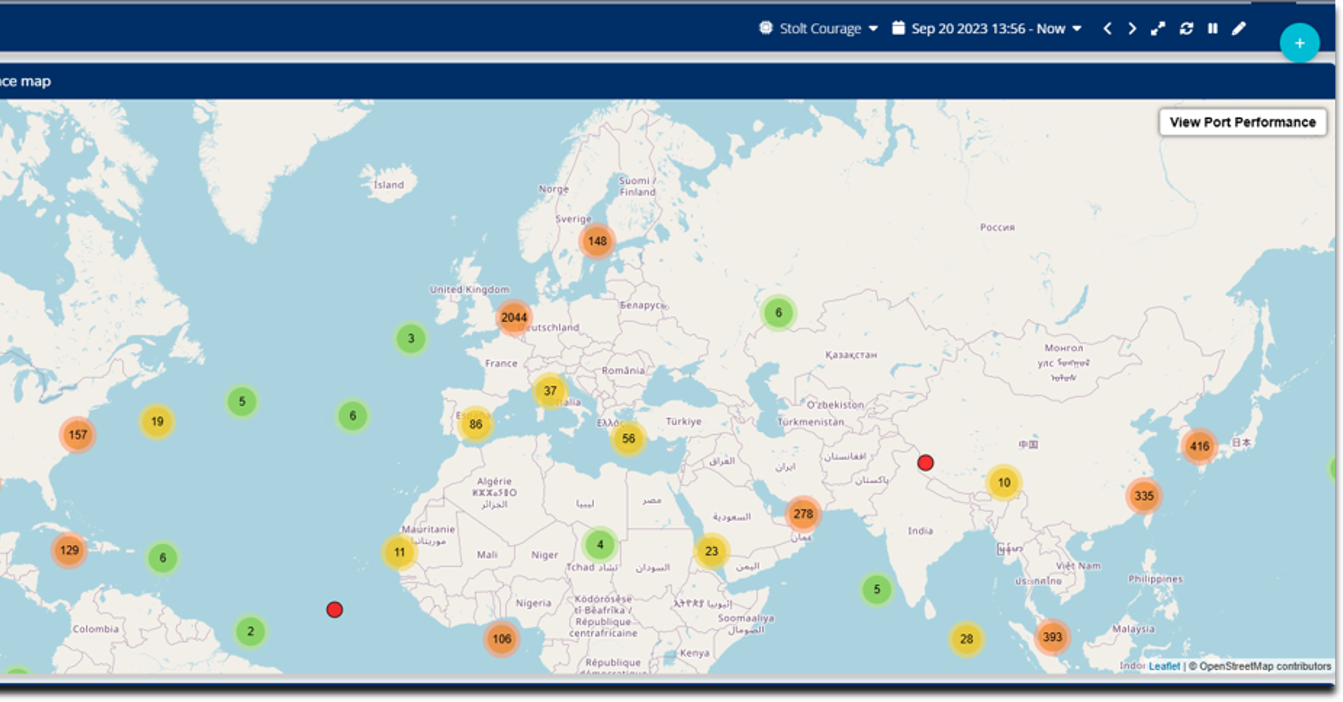This screenshot has width=1343, height=702.
Task: Click the View Port Performance button
Action: point(1242,122)
